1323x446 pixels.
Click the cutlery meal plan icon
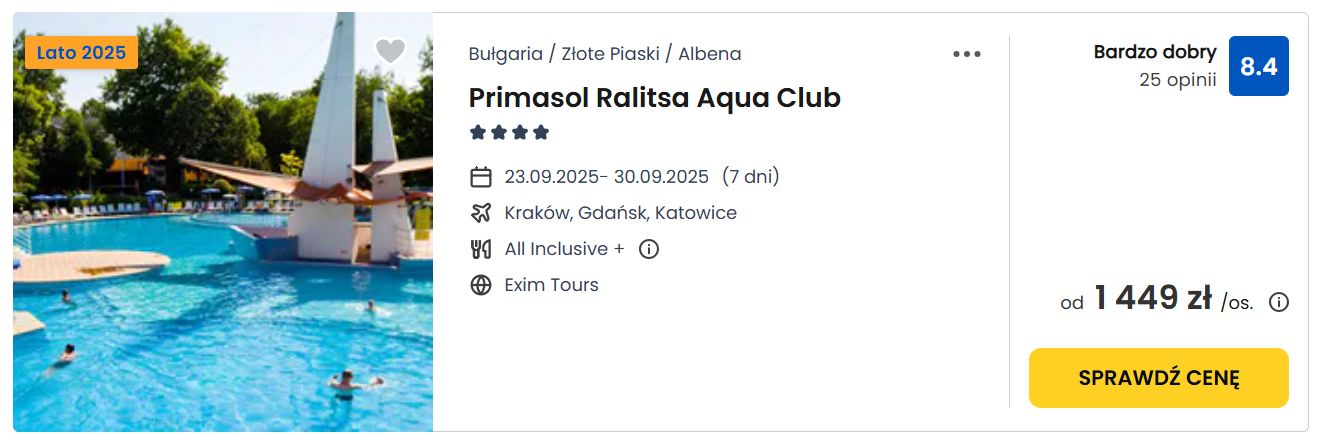pyautogui.click(x=481, y=249)
